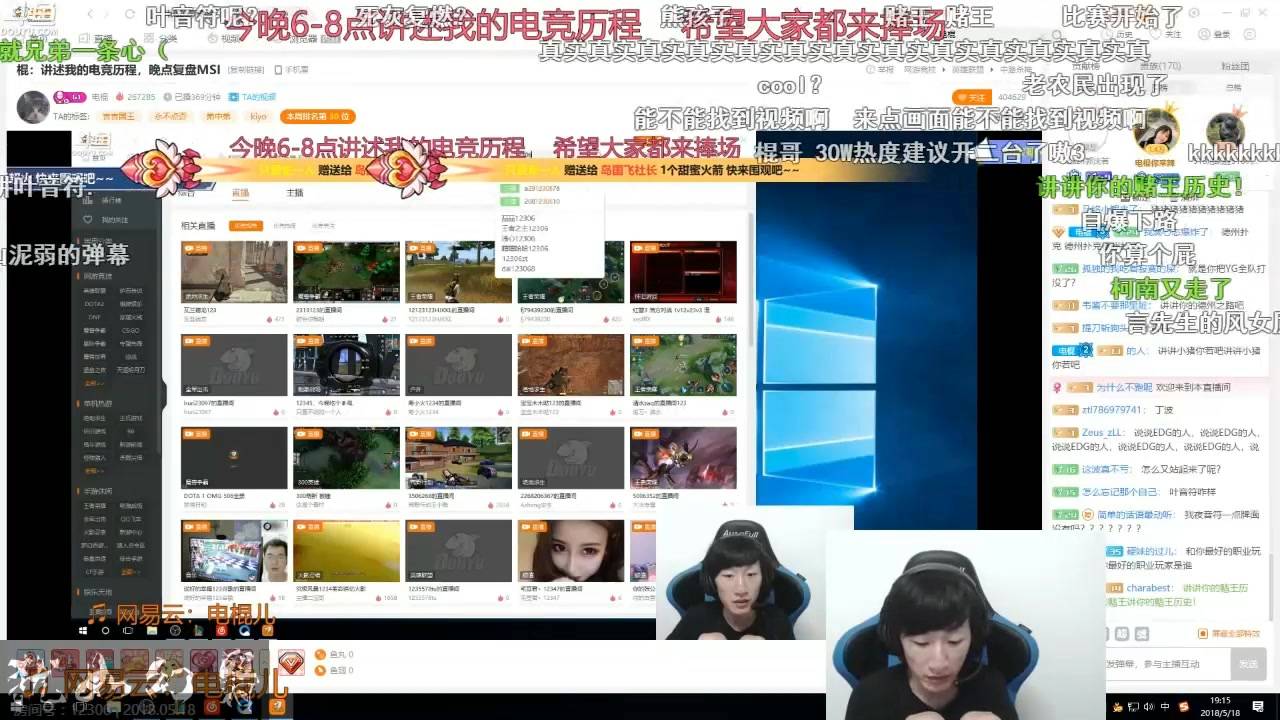
Task: Open stream thumbnail 2313123的直播间
Action: point(346,271)
